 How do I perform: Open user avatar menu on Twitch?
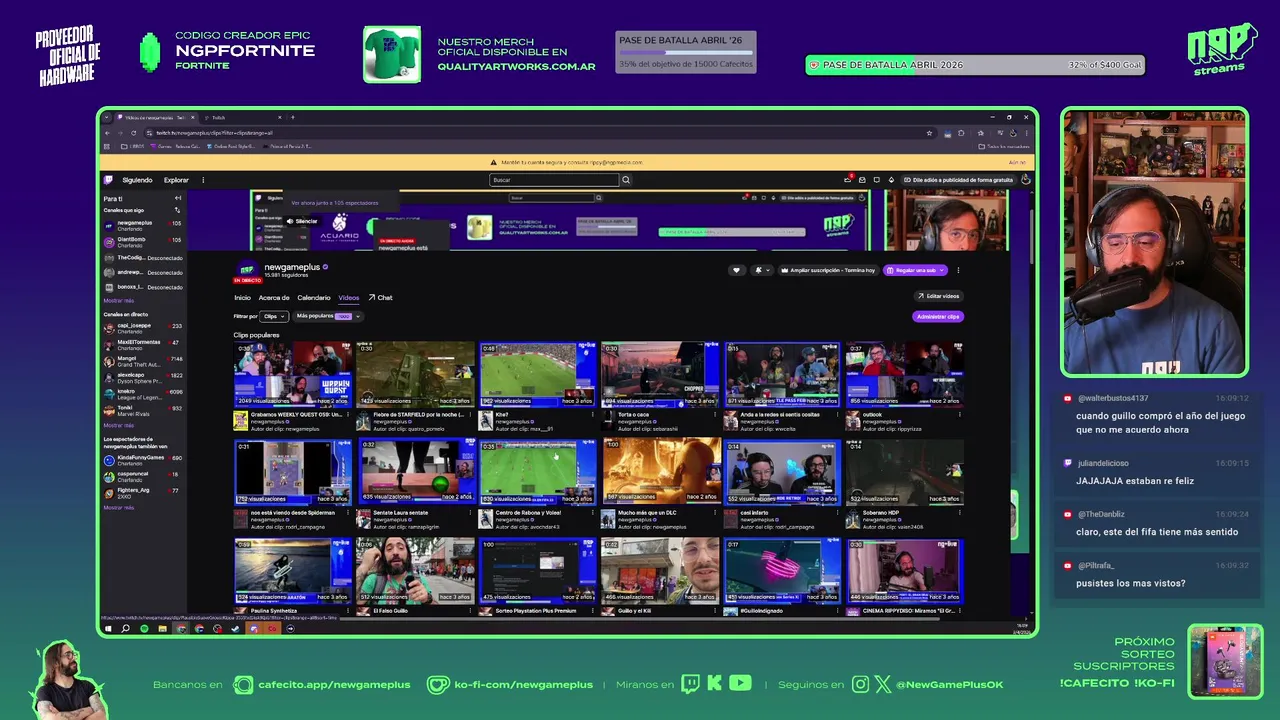(x=1026, y=179)
